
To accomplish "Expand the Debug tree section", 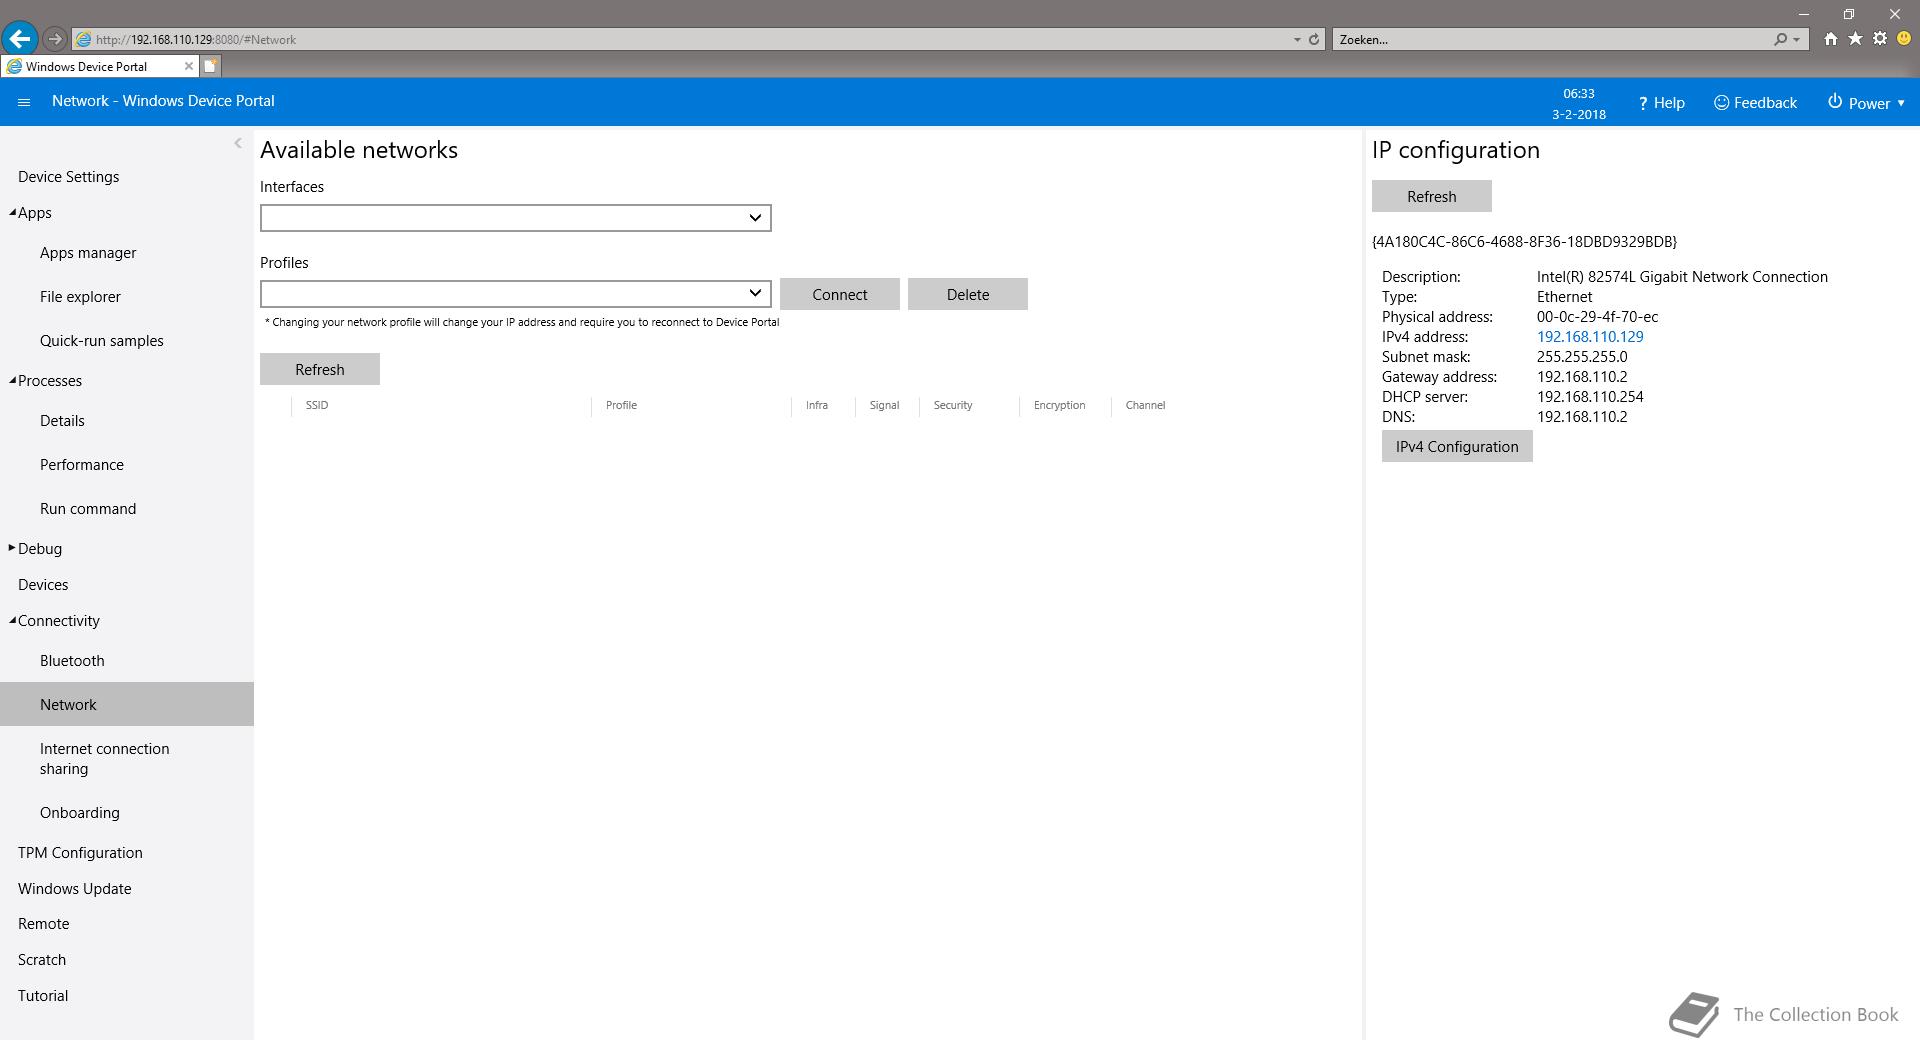I will pyautogui.click(x=12, y=548).
